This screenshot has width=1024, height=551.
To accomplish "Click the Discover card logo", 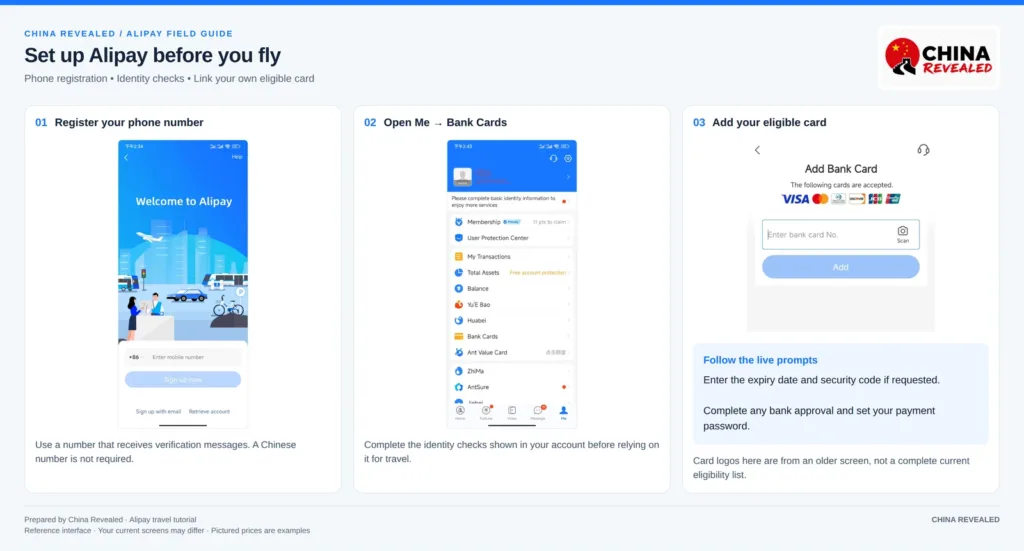I will coord(857,199).
